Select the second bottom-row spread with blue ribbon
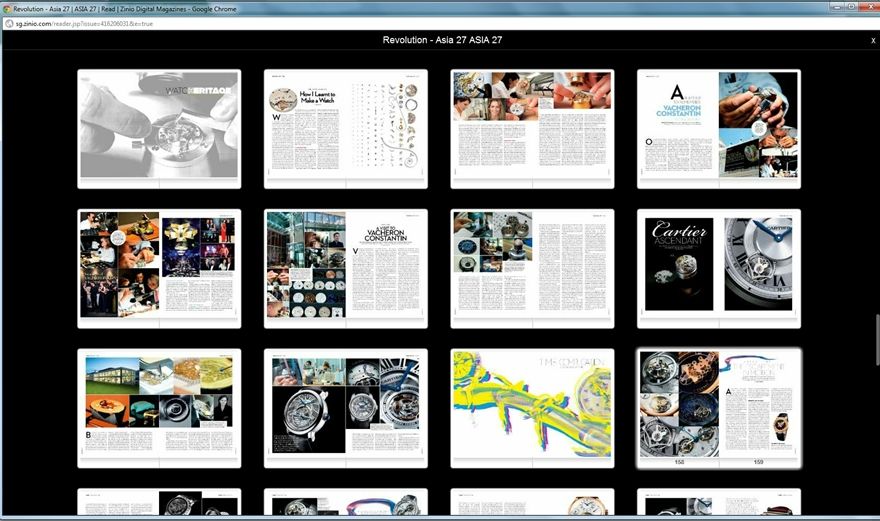 [346, 502]
